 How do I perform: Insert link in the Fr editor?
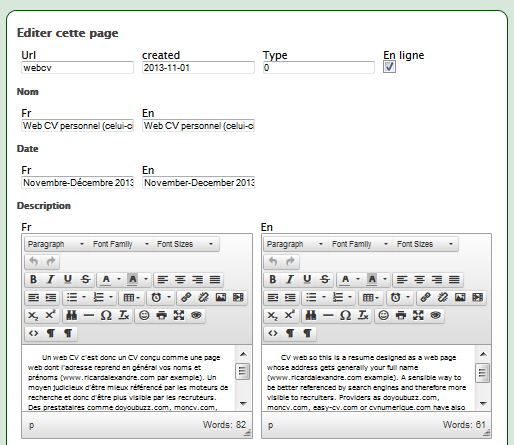coord(186,297)
